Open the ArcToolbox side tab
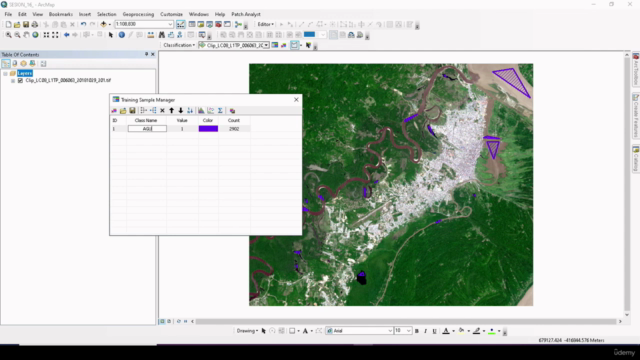The height and width of the screenshot is (360, 640). pyautogui.click(x=636, y=69)
